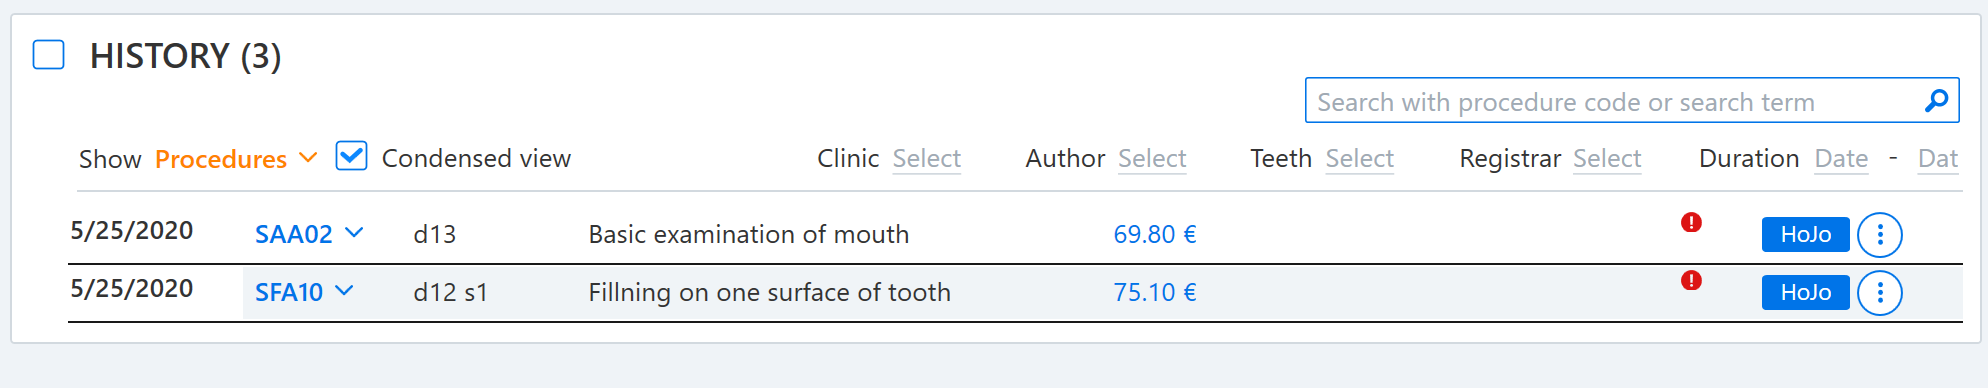Screen dimensions: 1988x388
Task: Click HoJo button on Fillning row
Action: tap(1805, 292)
